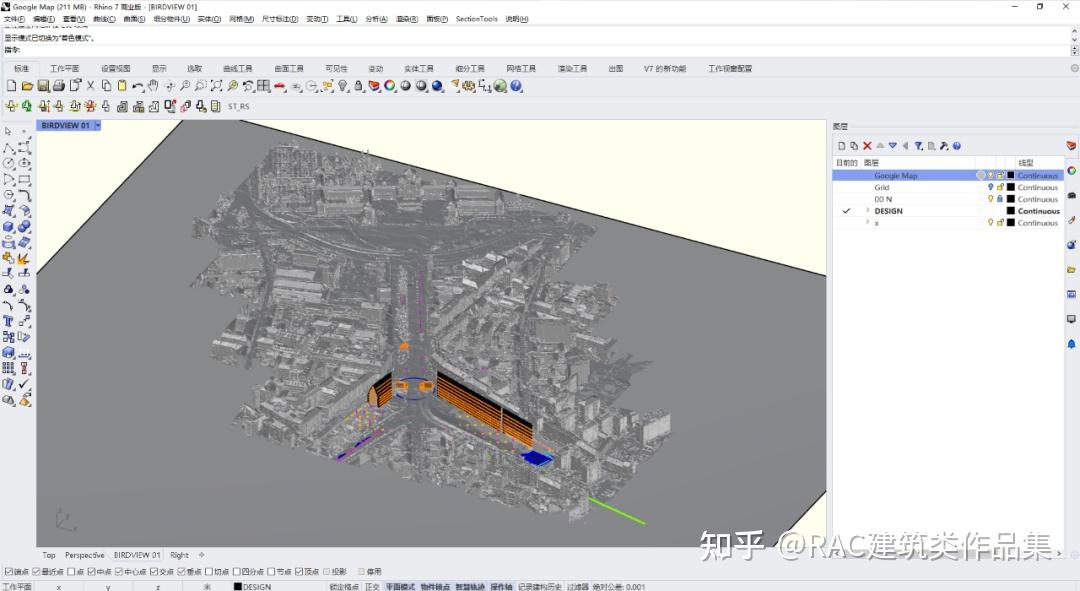
Task: Toggle lock on 00 N layer
Action: [x=1000, y=199]
